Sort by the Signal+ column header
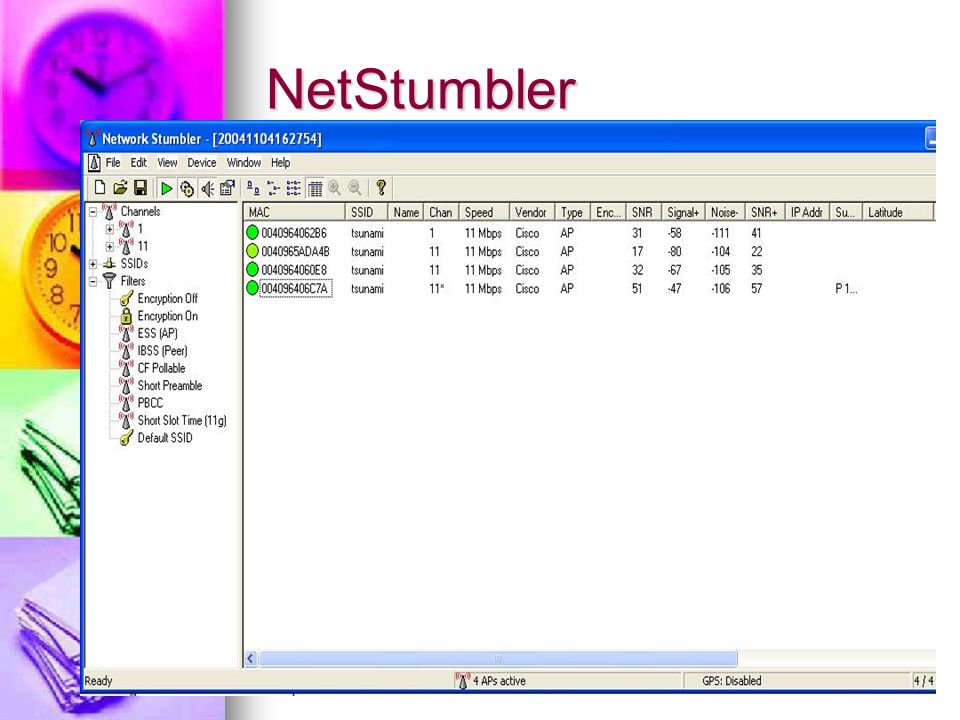Viewport: 960px width, 720px height. 683,212
